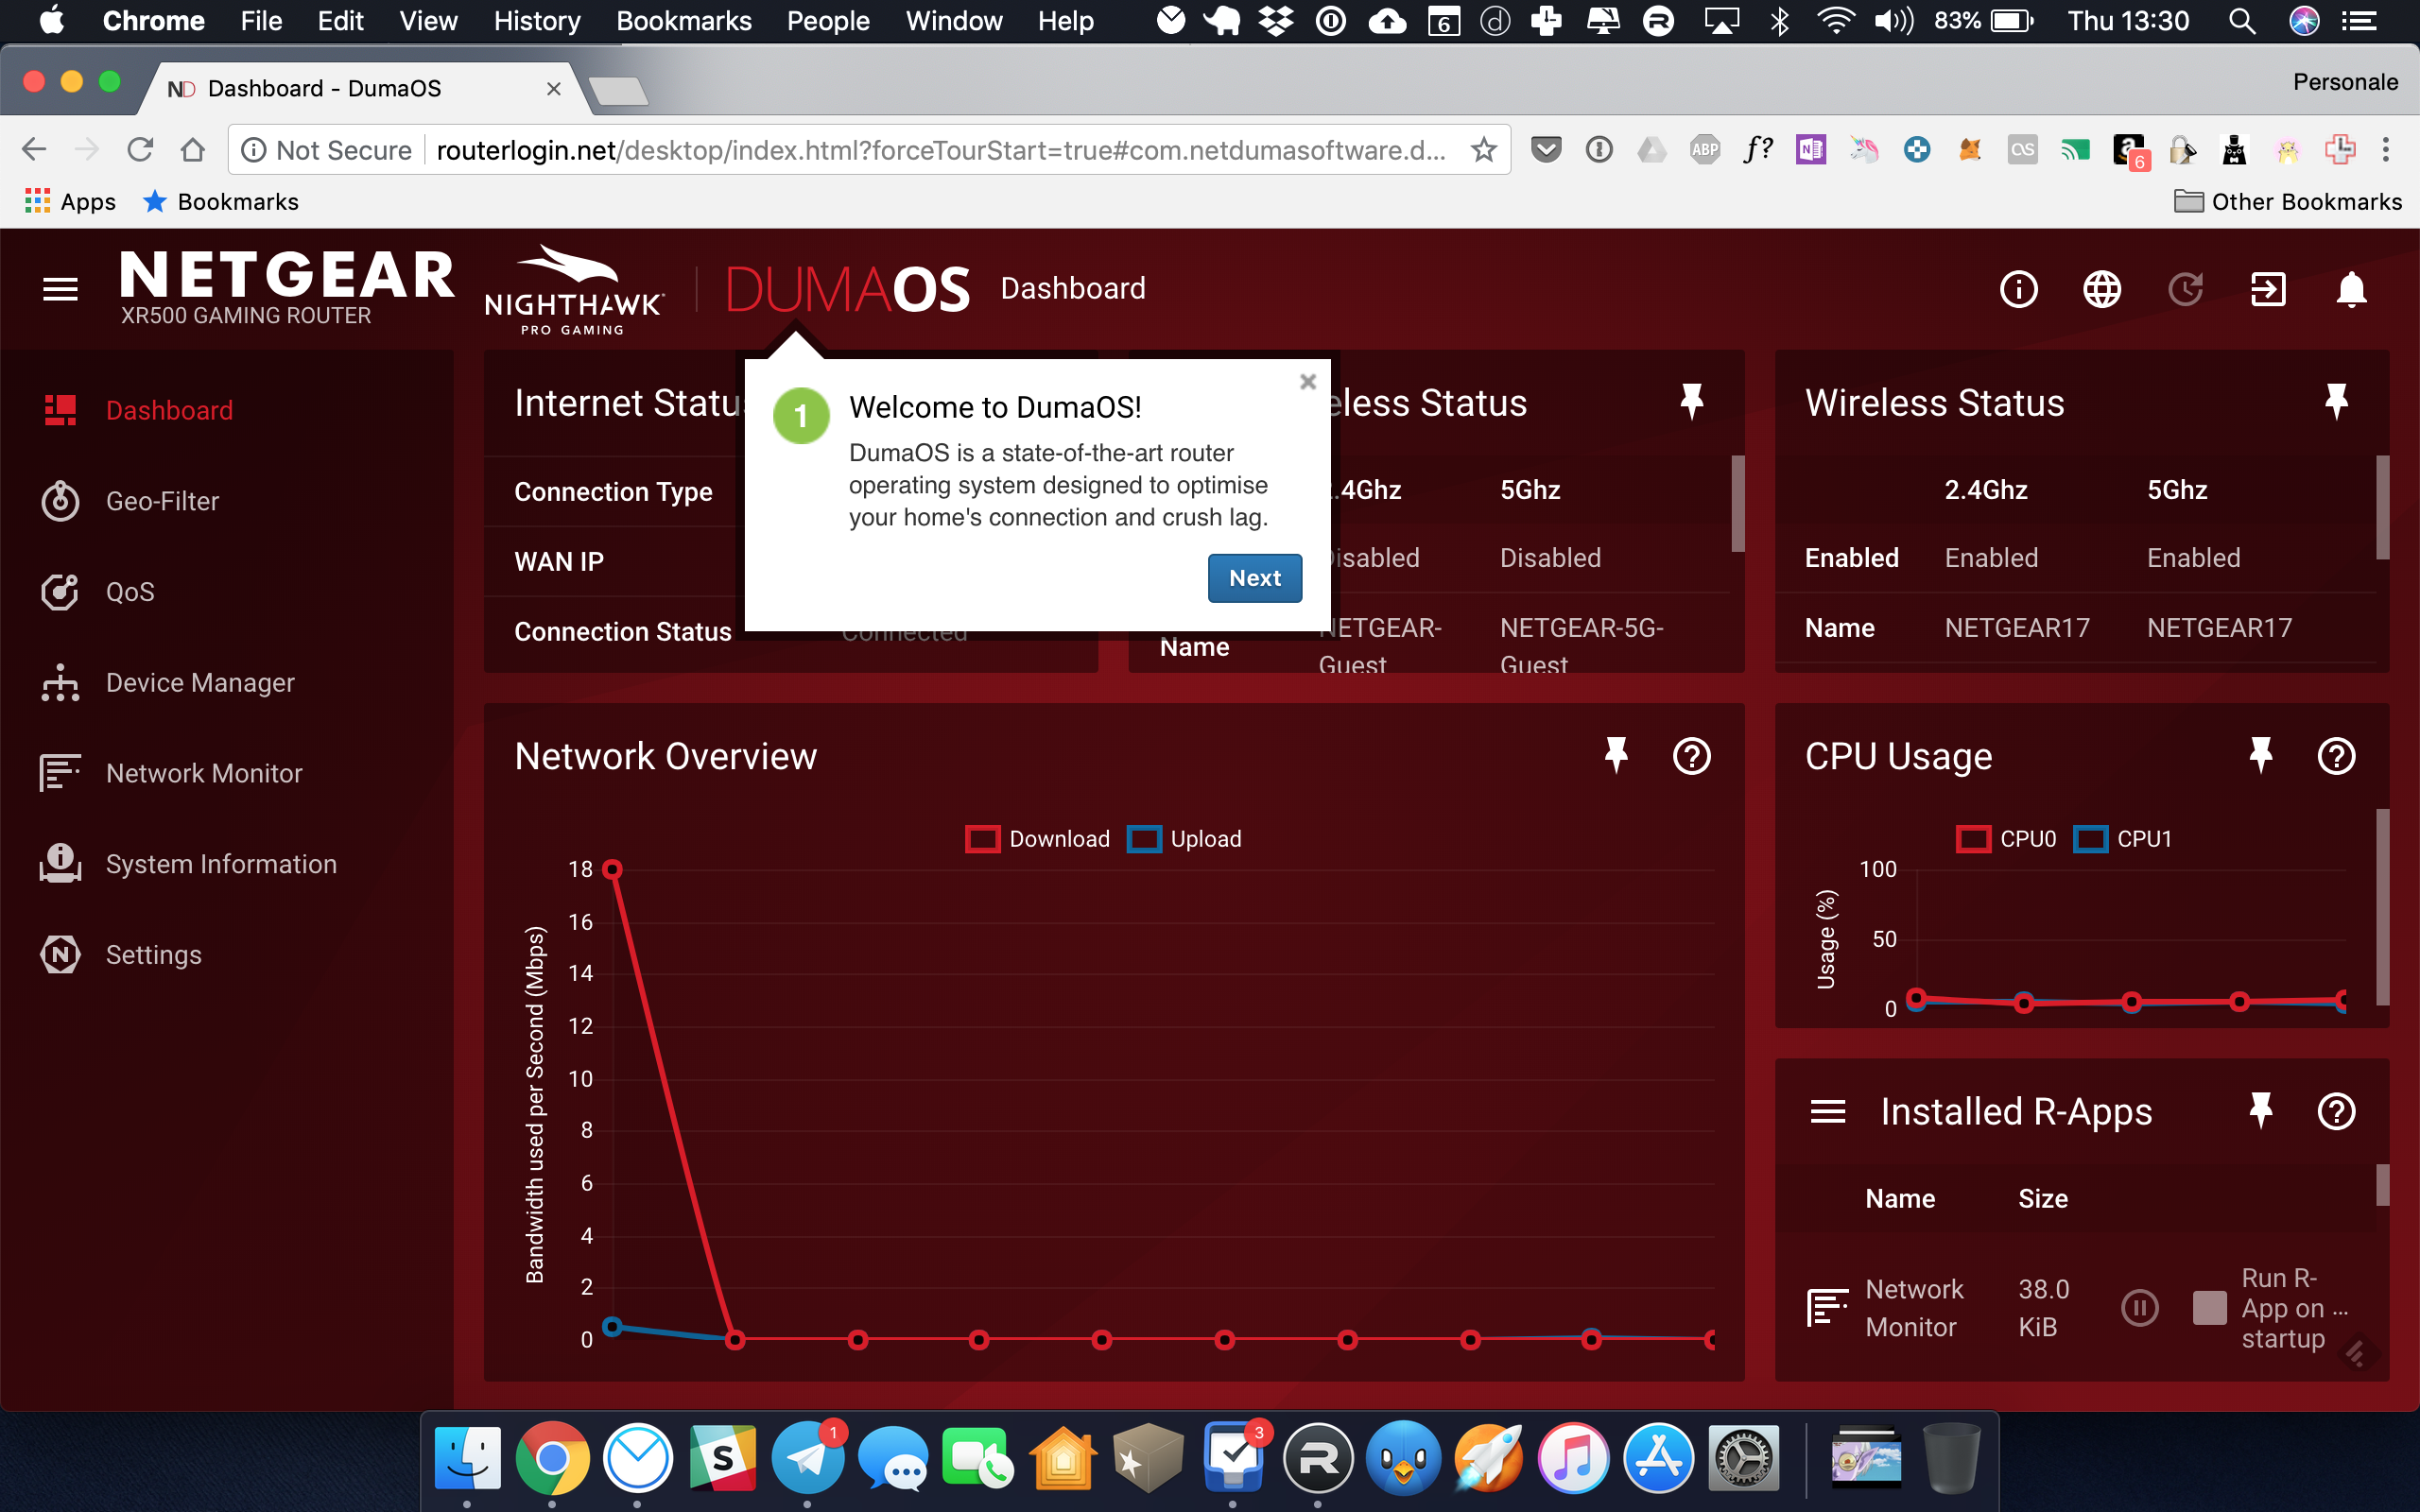Pause the Network Monitor R-App
The height and width of the screenshot is (1512, 2420).
2139,1307
